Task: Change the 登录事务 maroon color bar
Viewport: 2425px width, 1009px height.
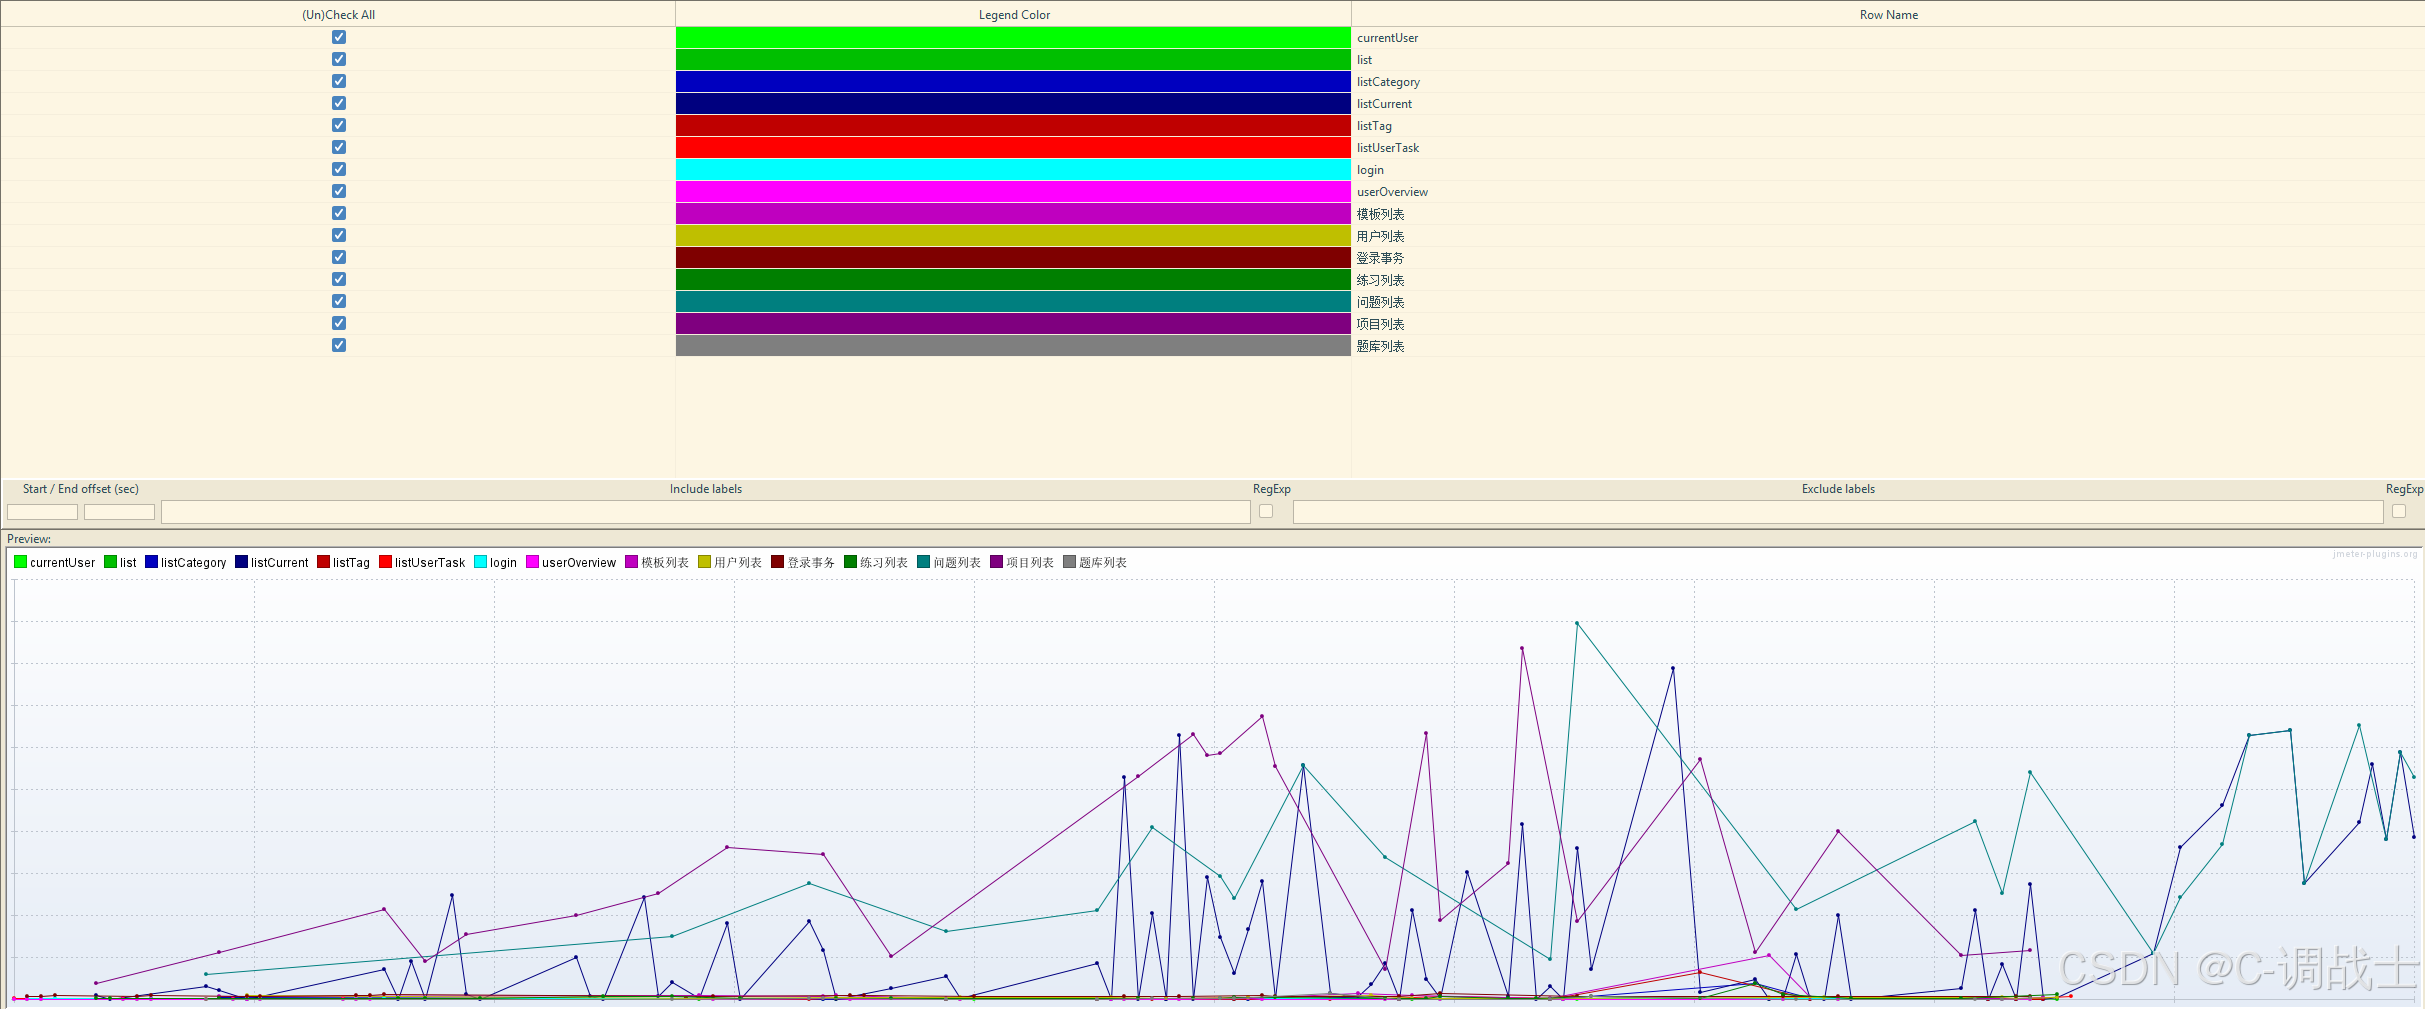Action: pos(1013,257)
